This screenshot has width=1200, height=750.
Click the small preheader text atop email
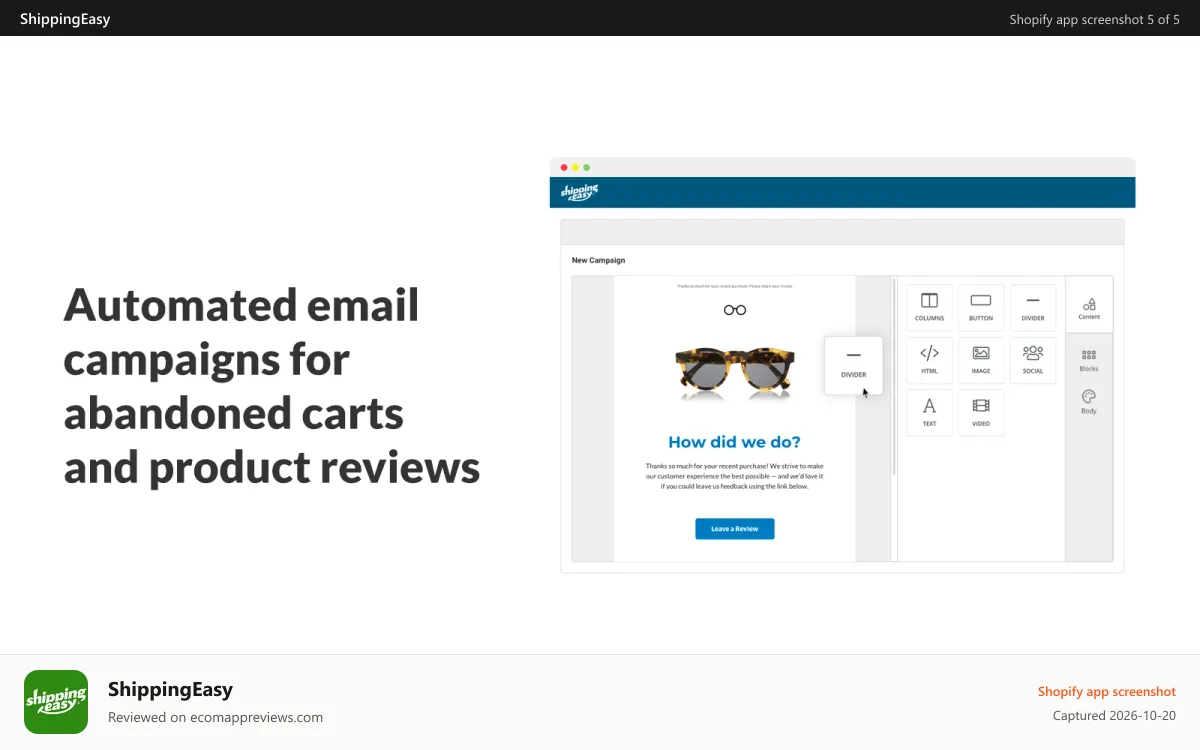pos(735,286)
